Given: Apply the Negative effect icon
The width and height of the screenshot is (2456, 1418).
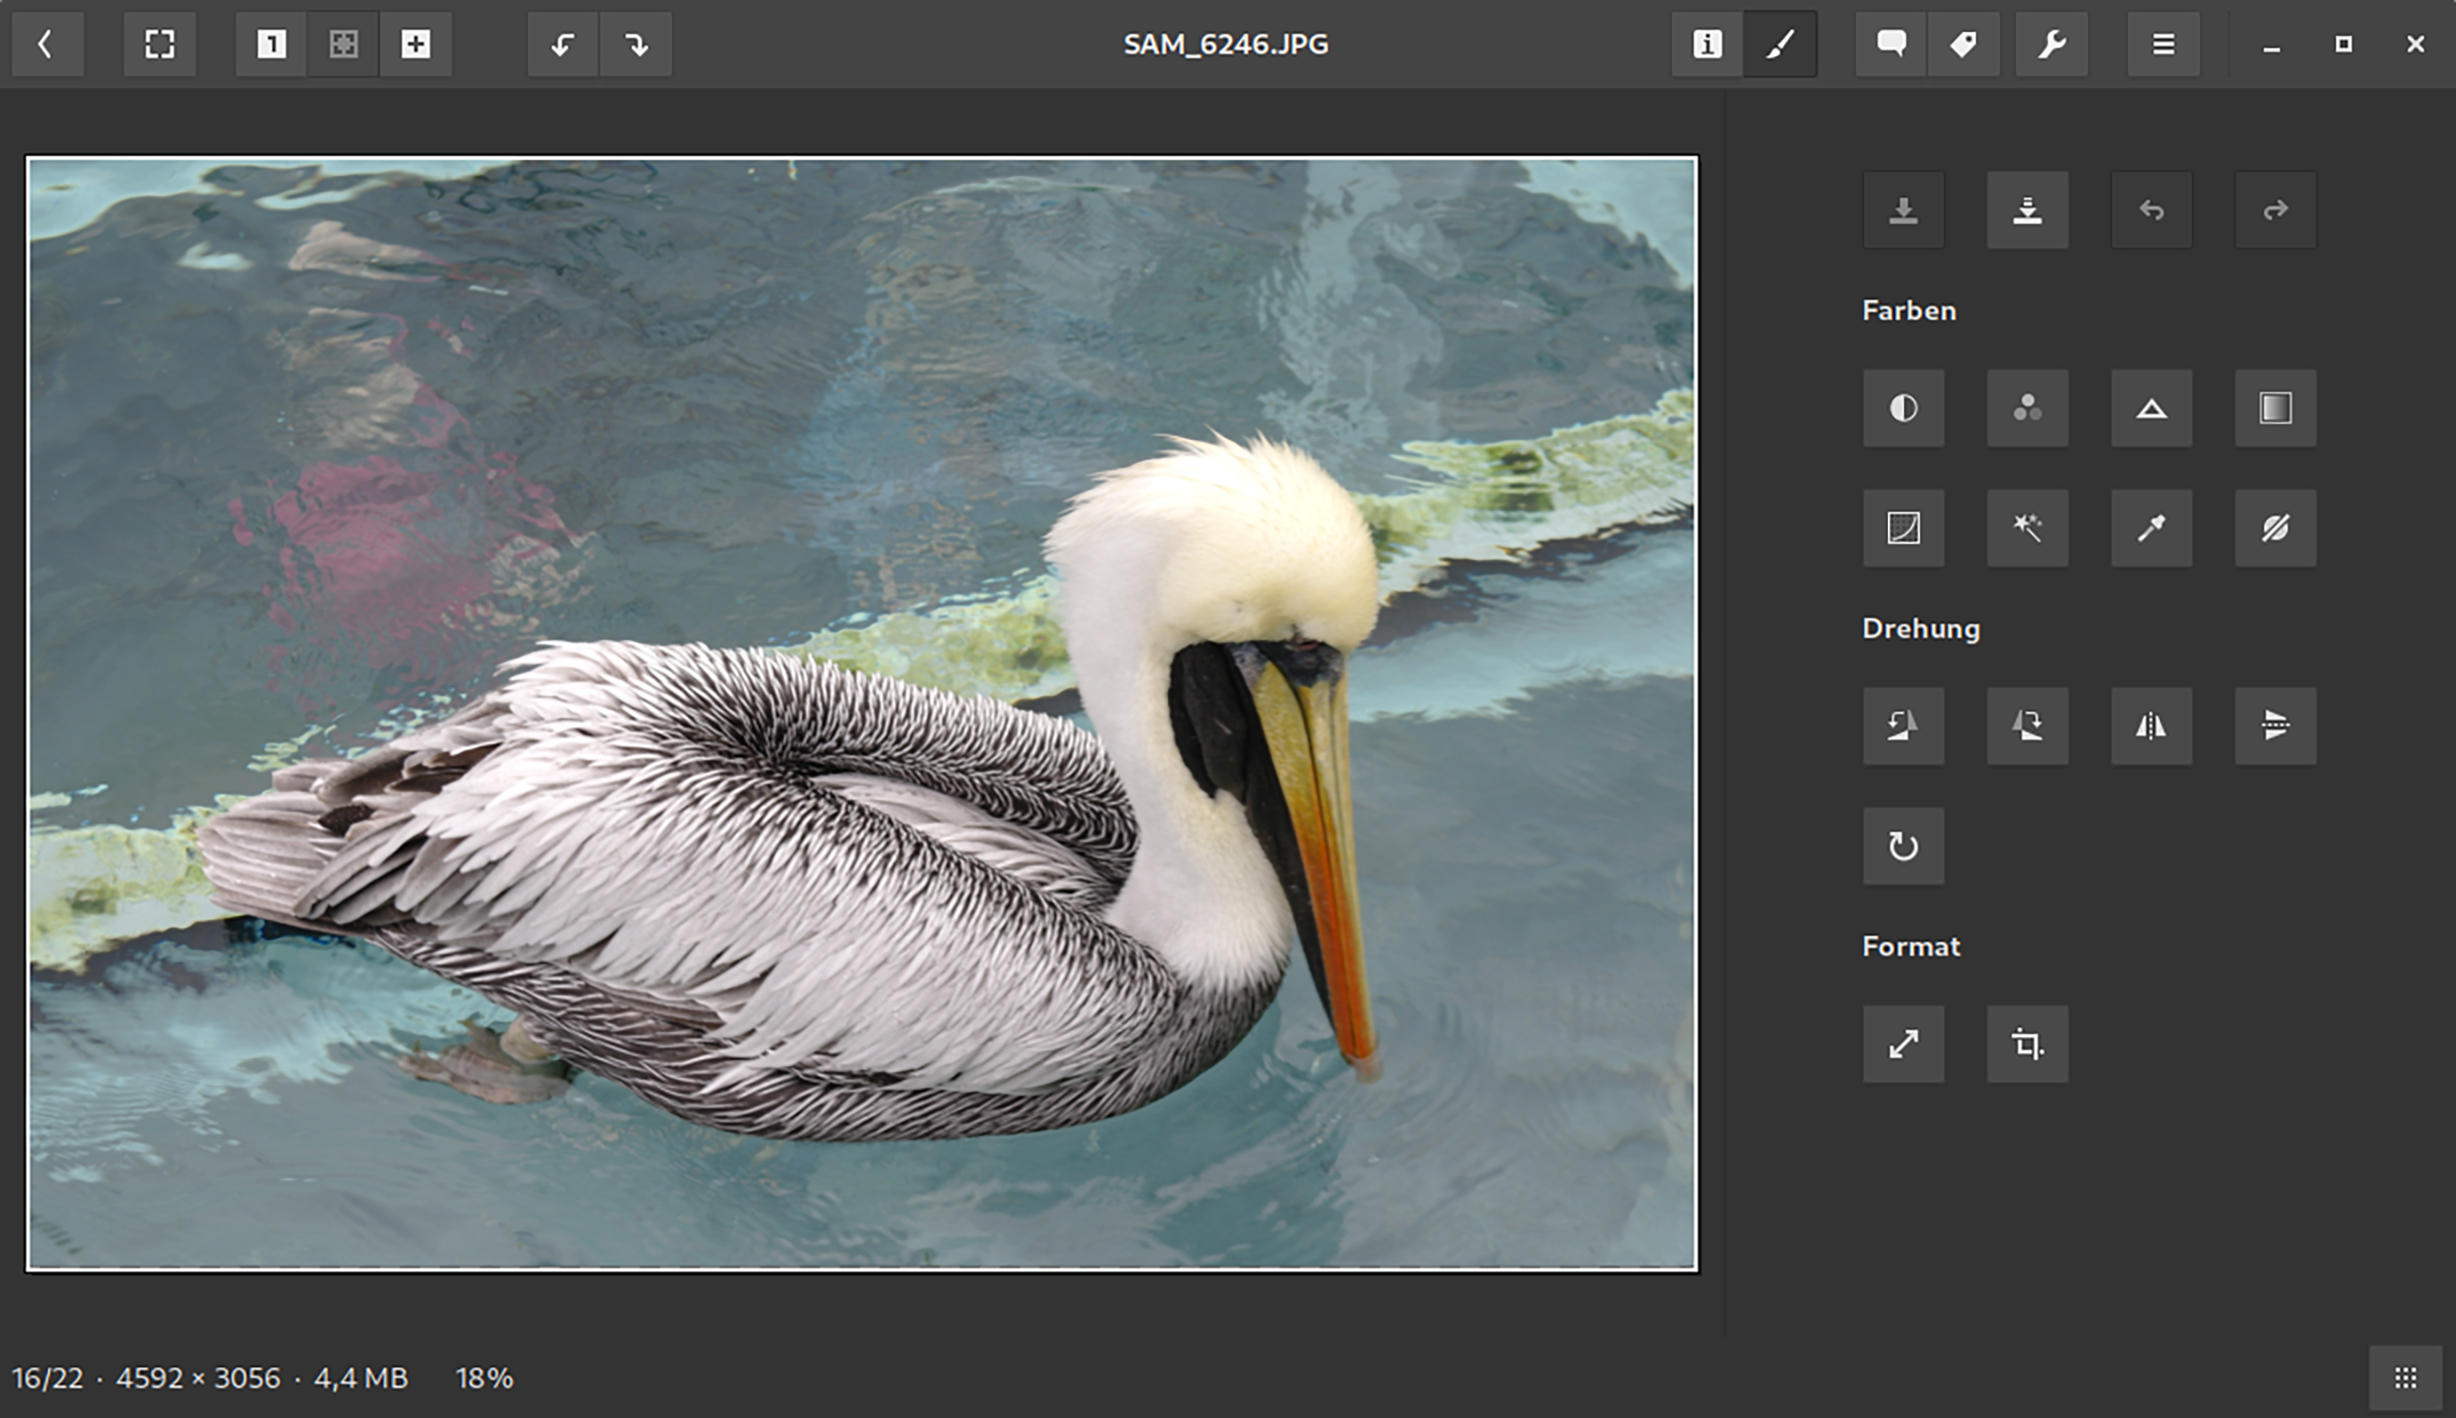Looking at the screenshot, I should click(x=2275, y=528).
